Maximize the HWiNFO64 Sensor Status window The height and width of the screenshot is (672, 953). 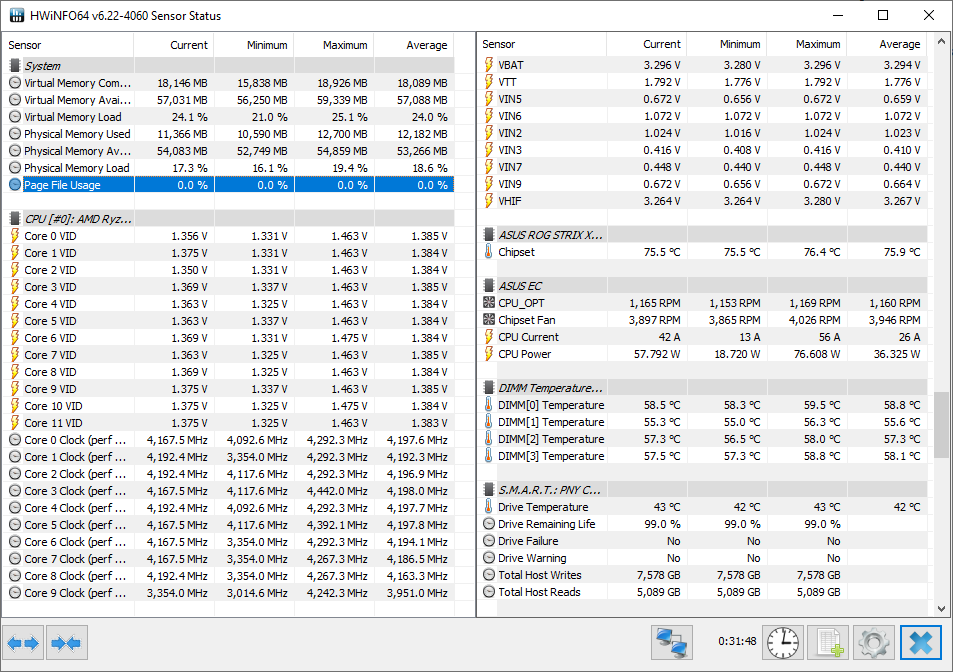click(x=882, y=15)
